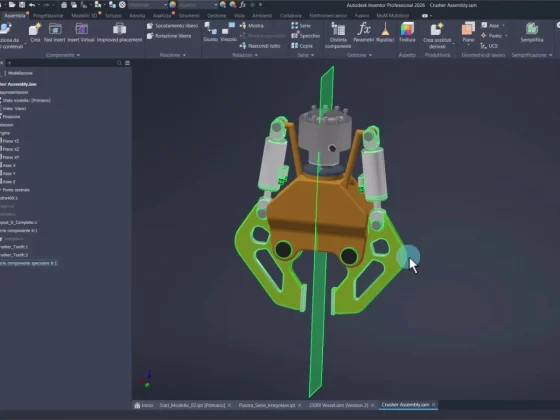560x420 pixels.
Task: Click the Ripulisci broom tool
Action: [385, 32]
